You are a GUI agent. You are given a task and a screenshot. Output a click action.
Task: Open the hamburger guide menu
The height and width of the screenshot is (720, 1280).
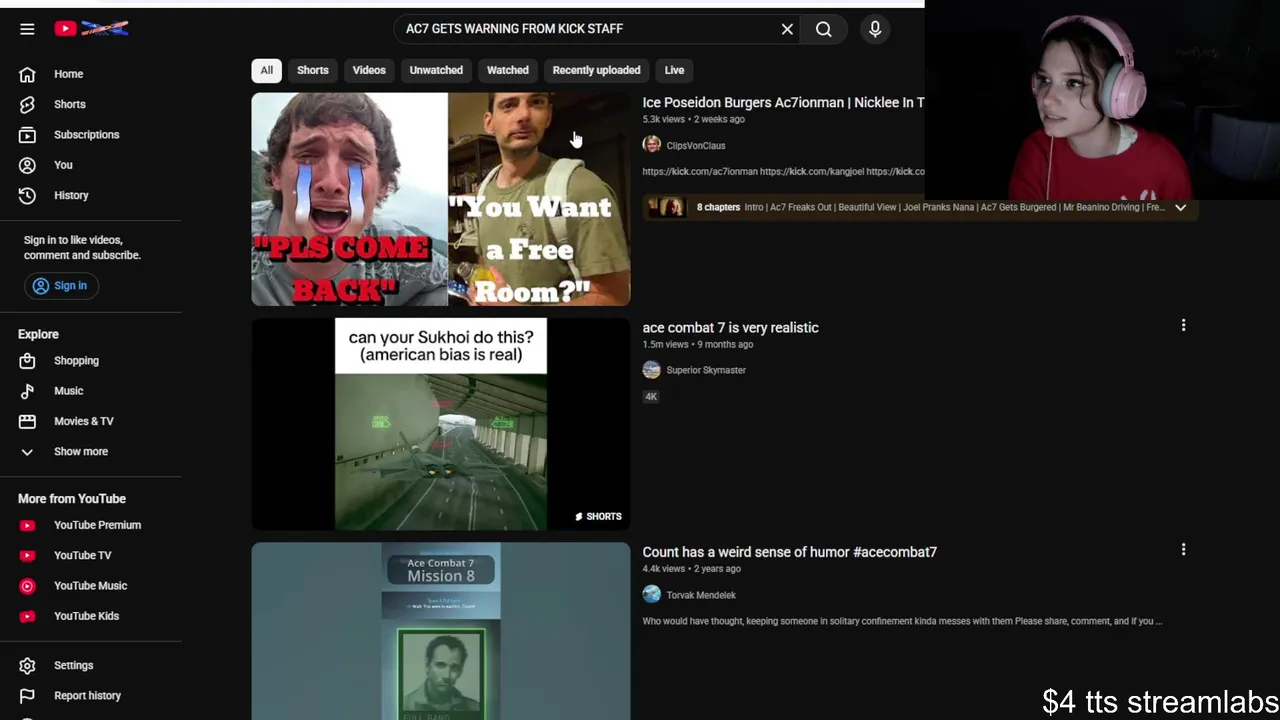27,29
